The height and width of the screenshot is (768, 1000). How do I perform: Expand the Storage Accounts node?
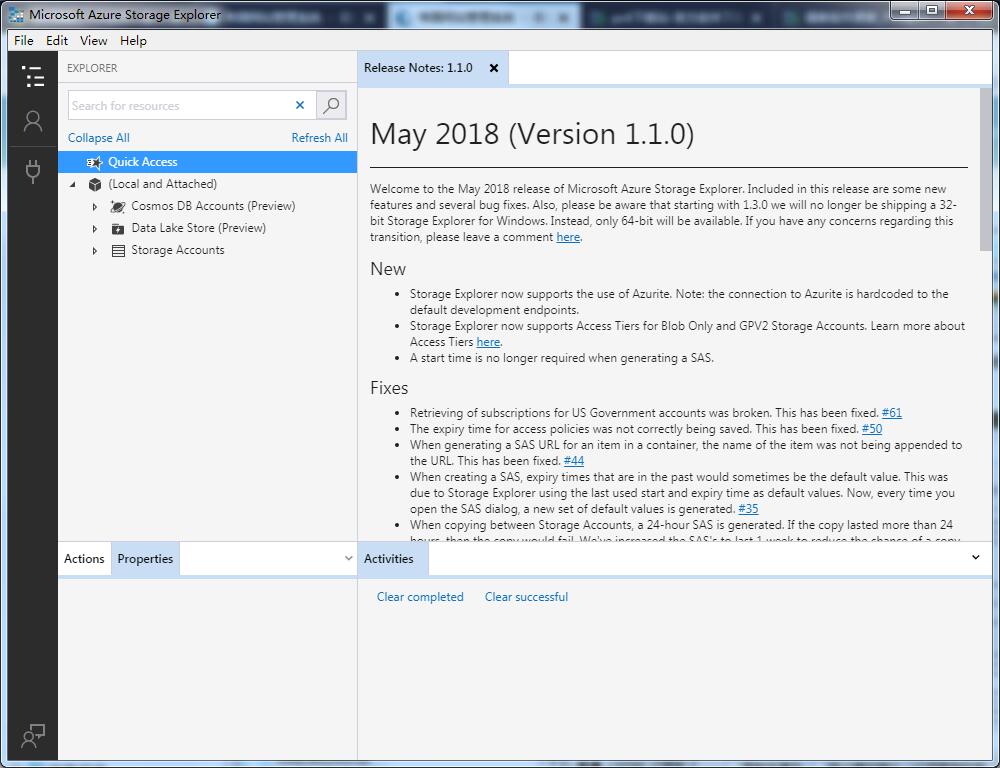95,251
